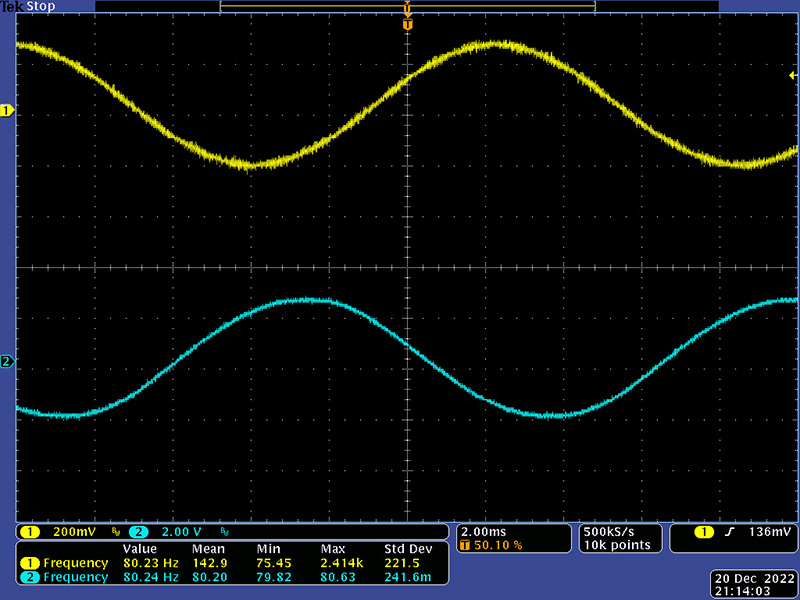
Task: Click the trigger source channel 1 badge
Action: coord(704,532)
